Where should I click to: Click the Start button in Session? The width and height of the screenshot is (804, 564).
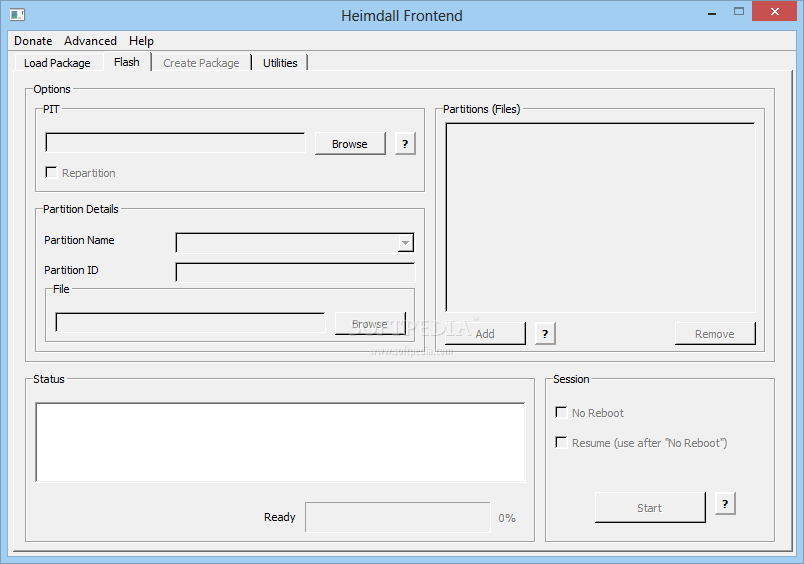click(x=650, y=508)
